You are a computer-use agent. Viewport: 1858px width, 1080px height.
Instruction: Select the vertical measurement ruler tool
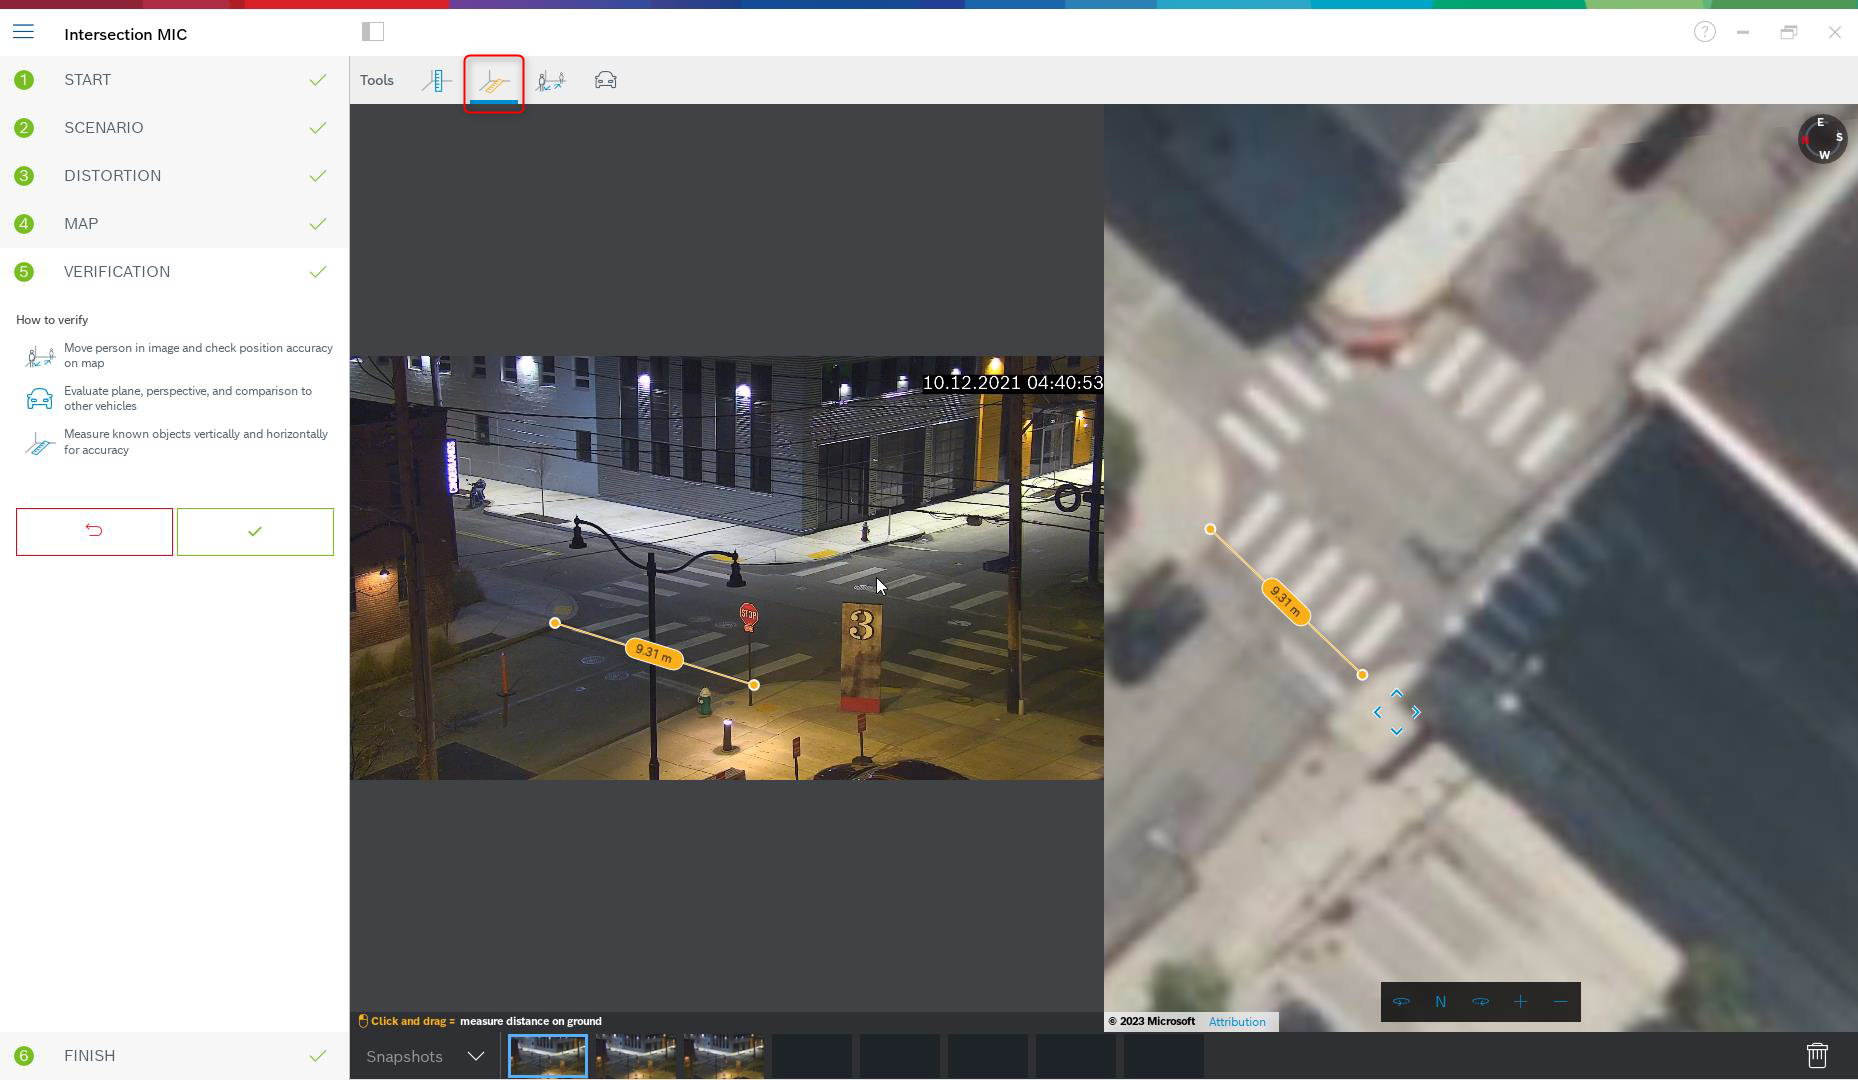click(437, 81)
